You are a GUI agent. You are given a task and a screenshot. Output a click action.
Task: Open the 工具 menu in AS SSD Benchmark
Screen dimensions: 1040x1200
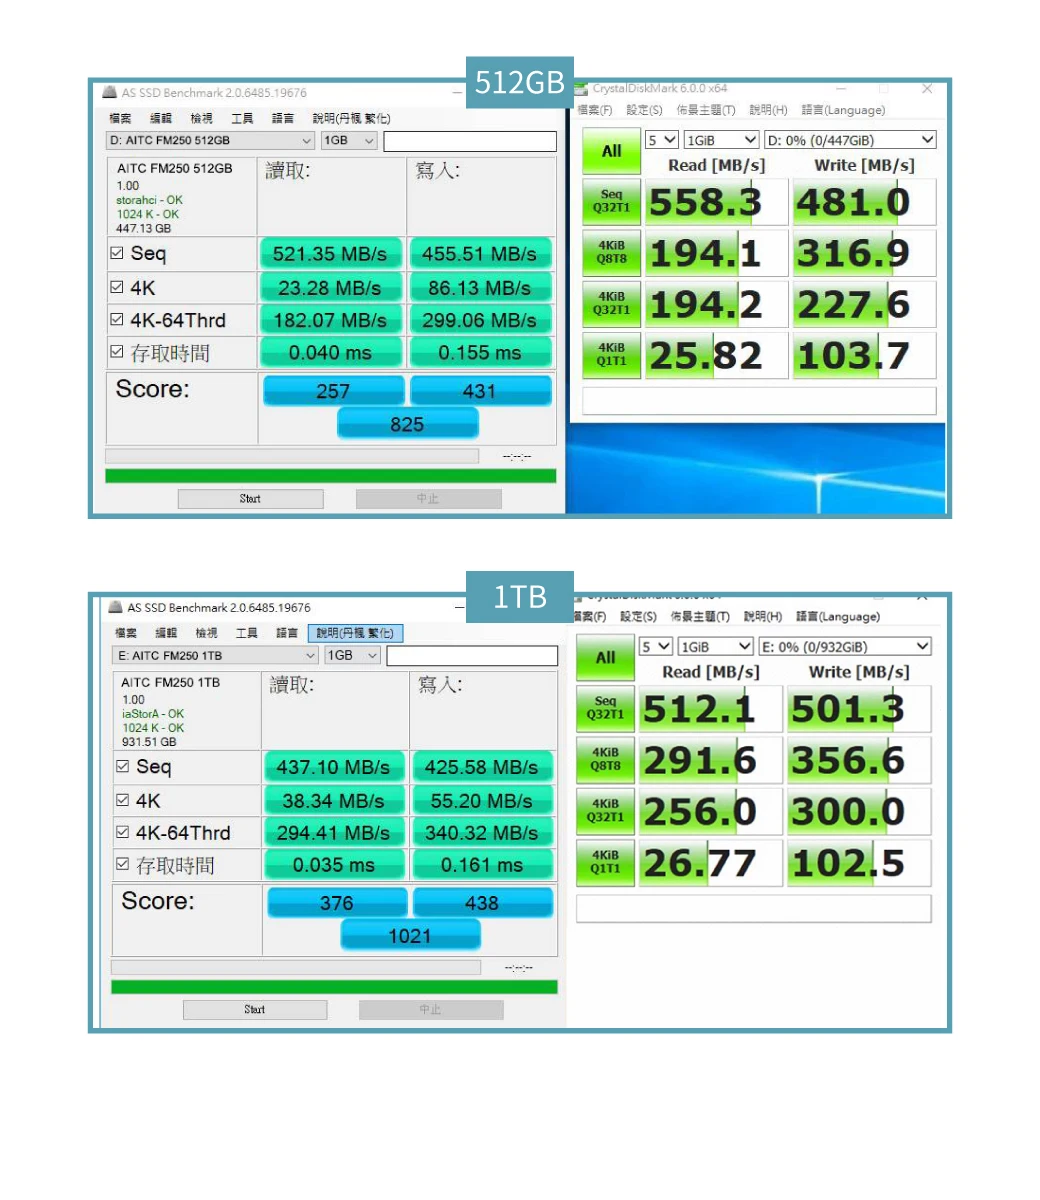tap(241, 118)
